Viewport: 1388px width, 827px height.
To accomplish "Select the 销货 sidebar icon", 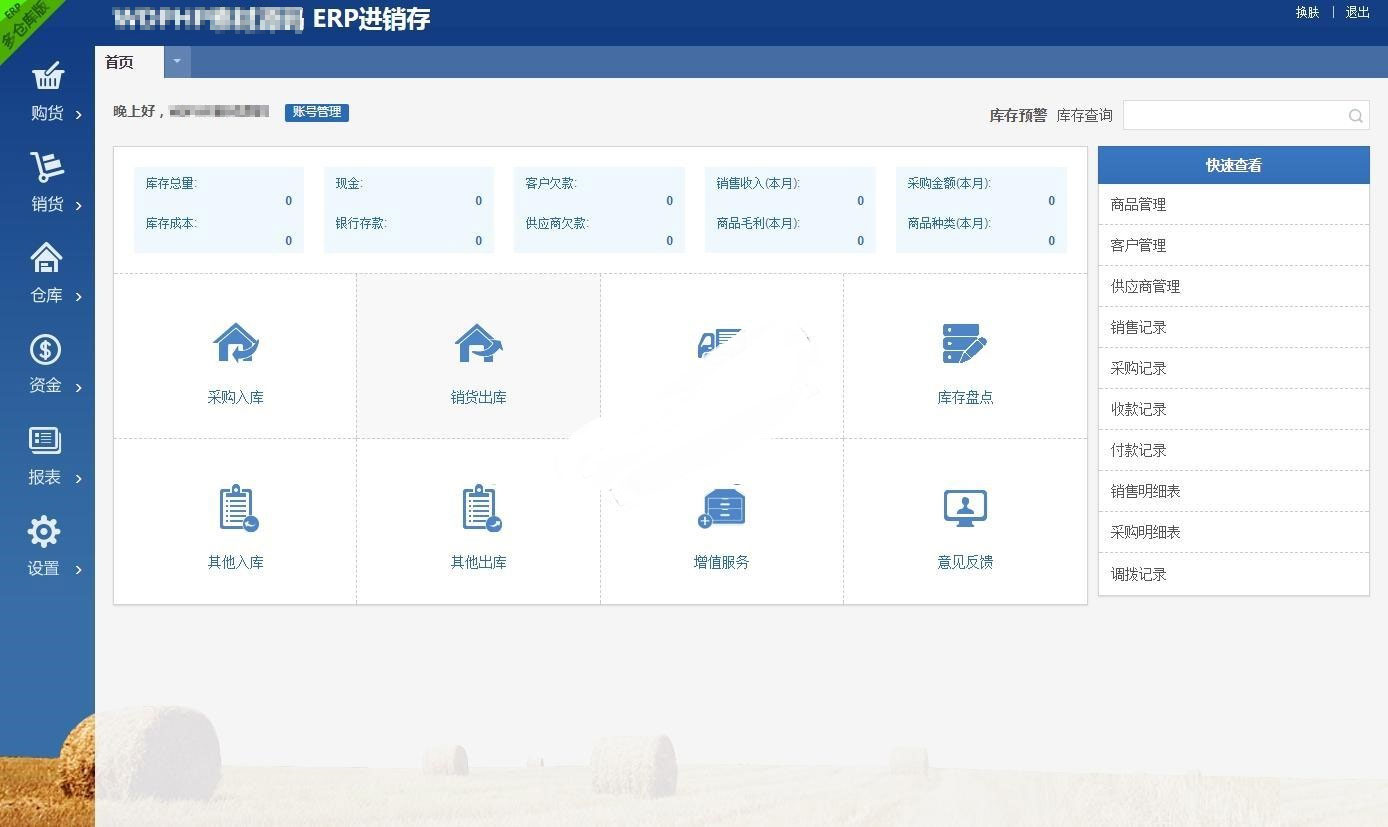I will pyautogui.click(x=47, y=180).
